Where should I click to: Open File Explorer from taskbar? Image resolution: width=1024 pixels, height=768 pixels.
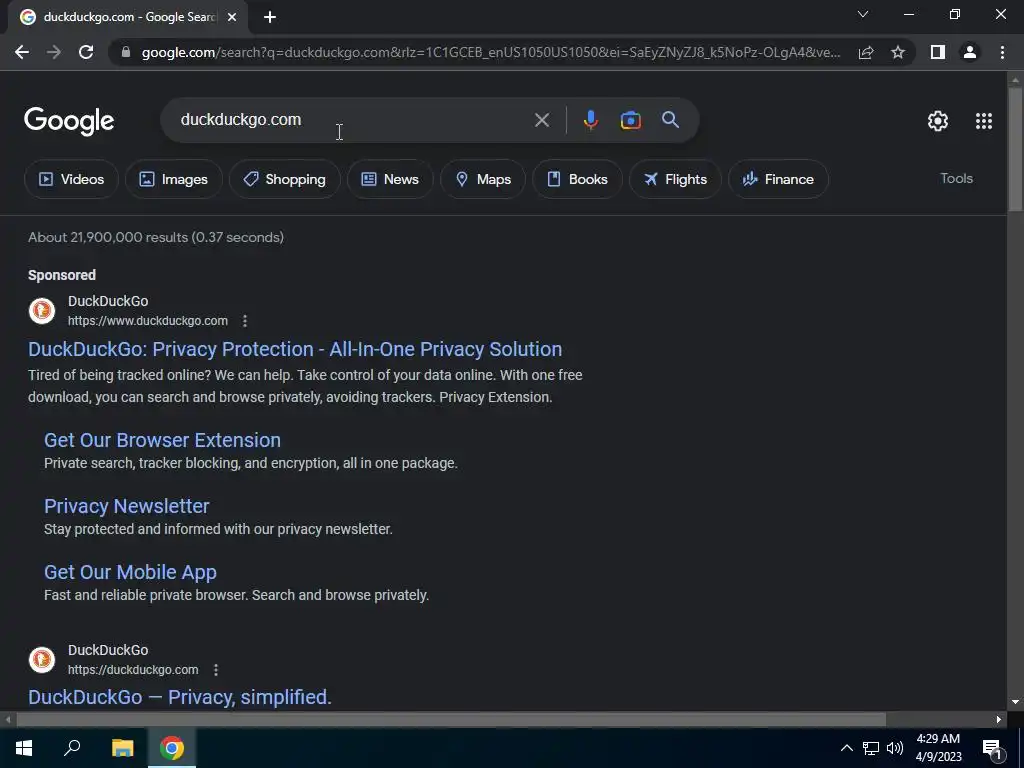point(122,748)
